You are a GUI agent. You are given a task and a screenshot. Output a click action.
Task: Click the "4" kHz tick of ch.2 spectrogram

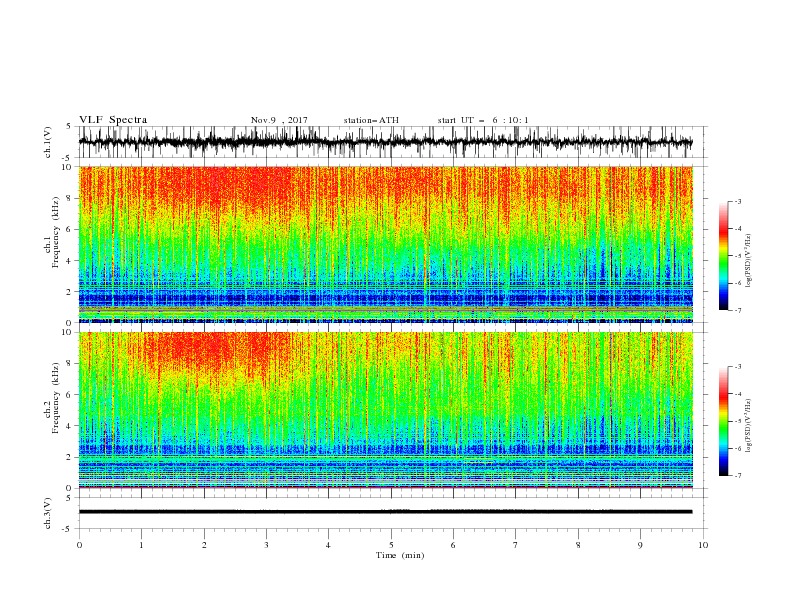[x=70, y=426]
